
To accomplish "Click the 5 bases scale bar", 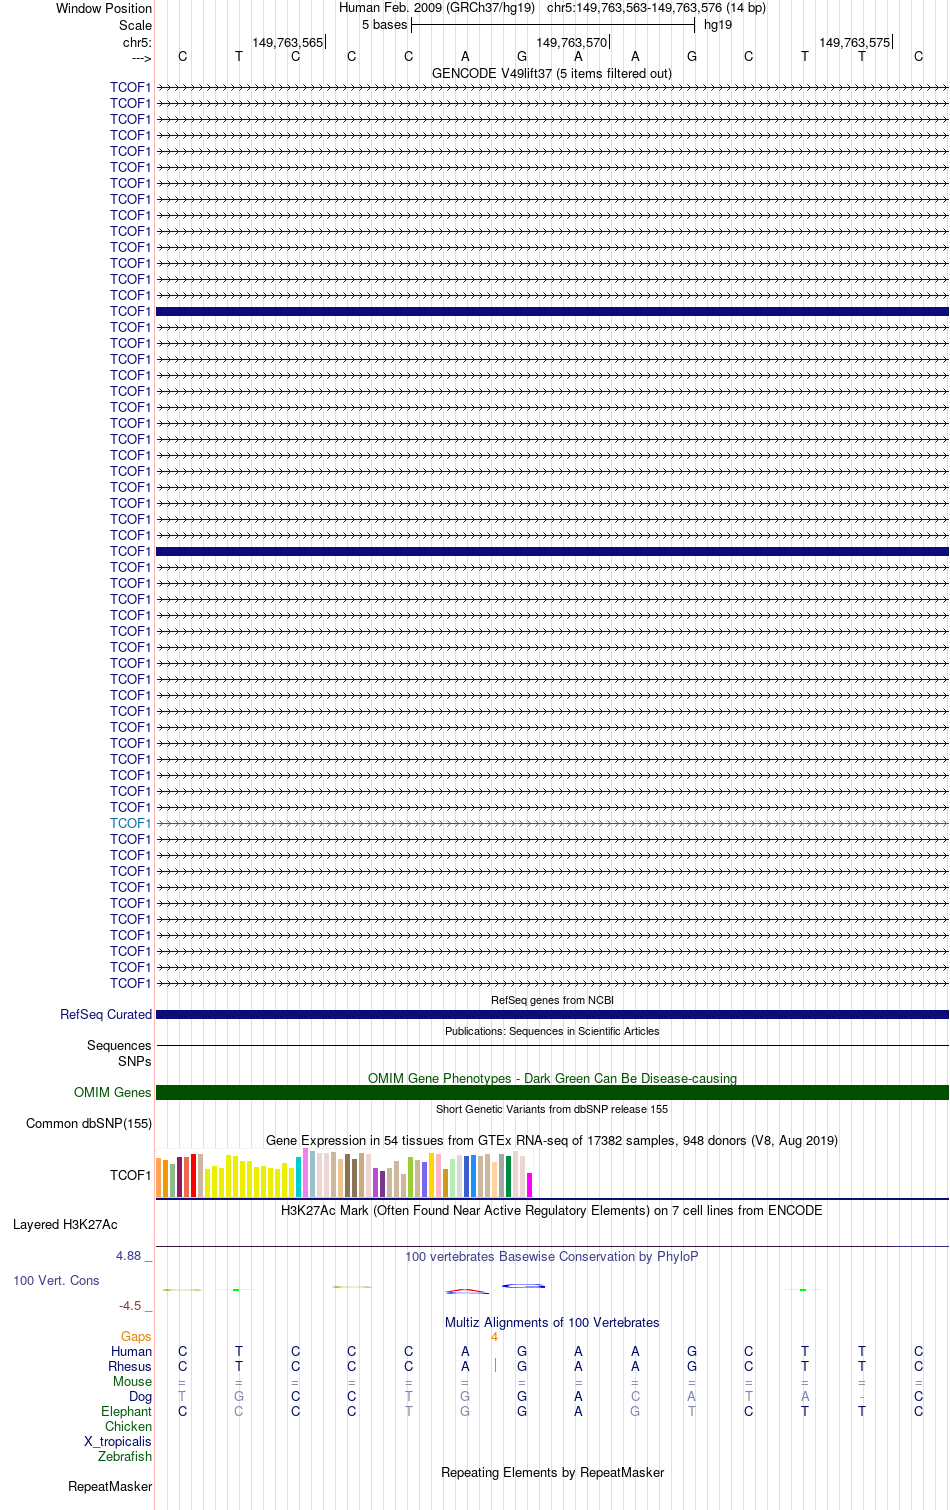I will [x=553, y=25].
